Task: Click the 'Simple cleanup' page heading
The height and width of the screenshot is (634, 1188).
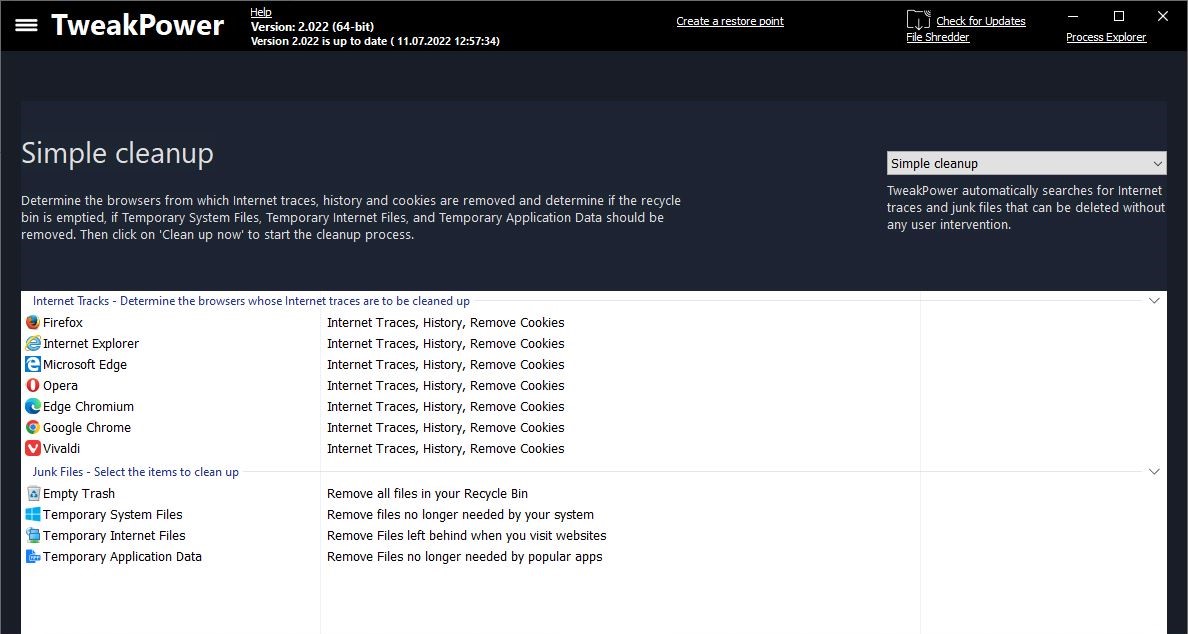Action: coord(117,153)
